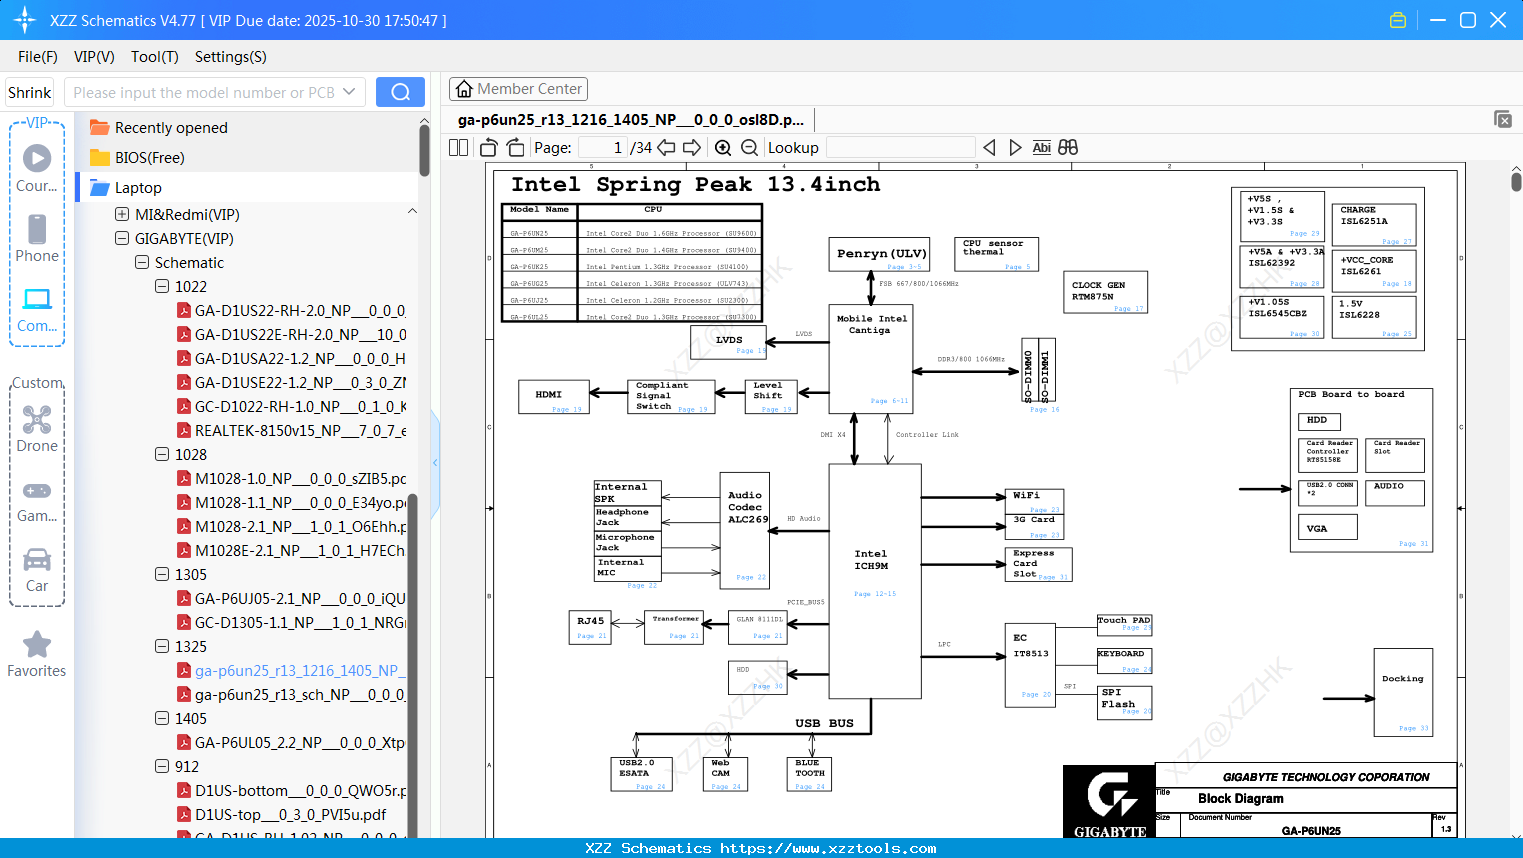
Task: Select the Phone category icon
Action: pos(37,238)
